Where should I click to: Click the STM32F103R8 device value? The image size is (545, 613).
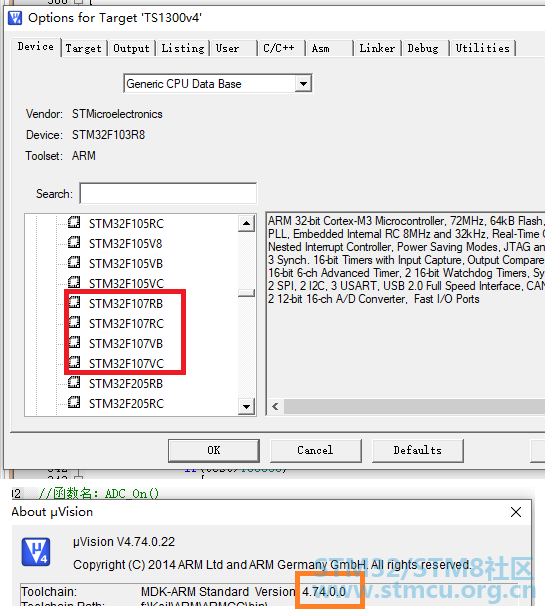pos(108,135)
